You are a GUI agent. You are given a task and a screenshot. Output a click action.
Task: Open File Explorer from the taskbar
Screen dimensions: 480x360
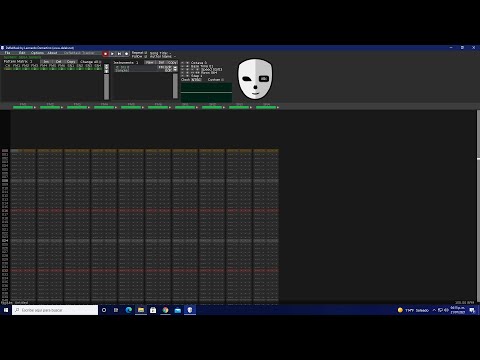point(141,310)
